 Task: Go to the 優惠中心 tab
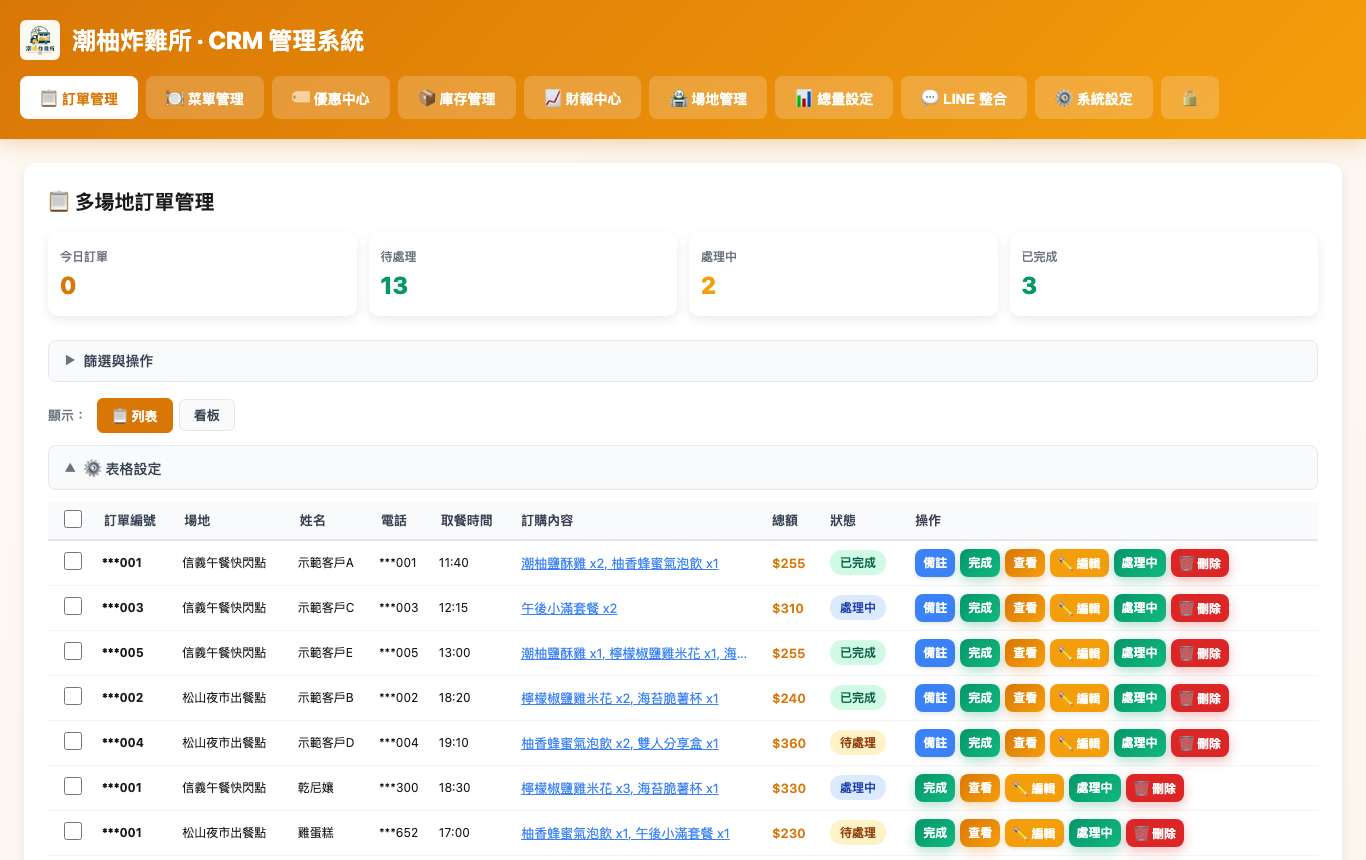(331, 98)
